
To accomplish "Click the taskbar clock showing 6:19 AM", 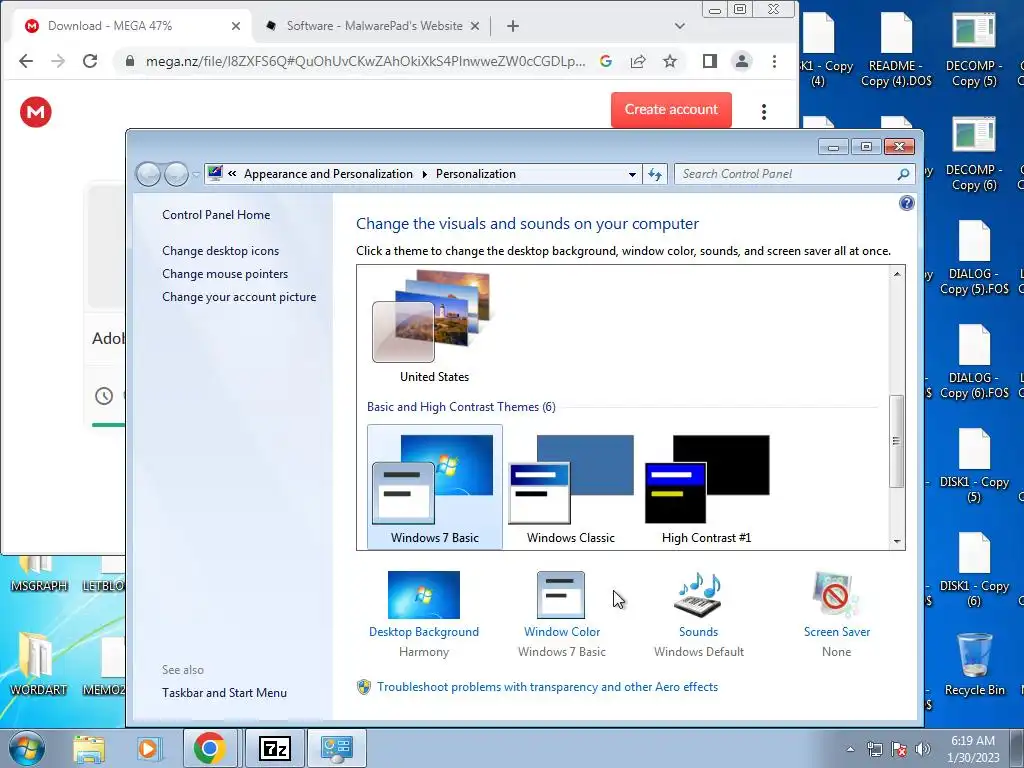I will point(973,749).
